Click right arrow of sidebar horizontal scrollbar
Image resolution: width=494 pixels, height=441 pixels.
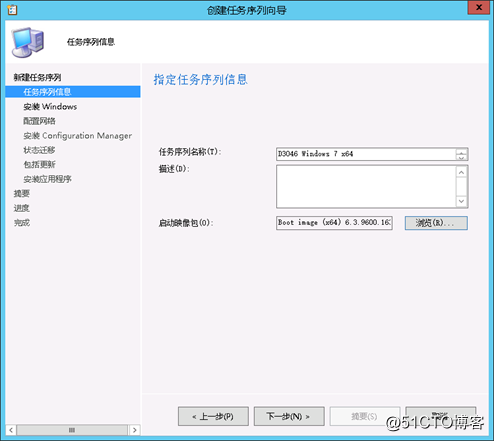pos(134,430)
